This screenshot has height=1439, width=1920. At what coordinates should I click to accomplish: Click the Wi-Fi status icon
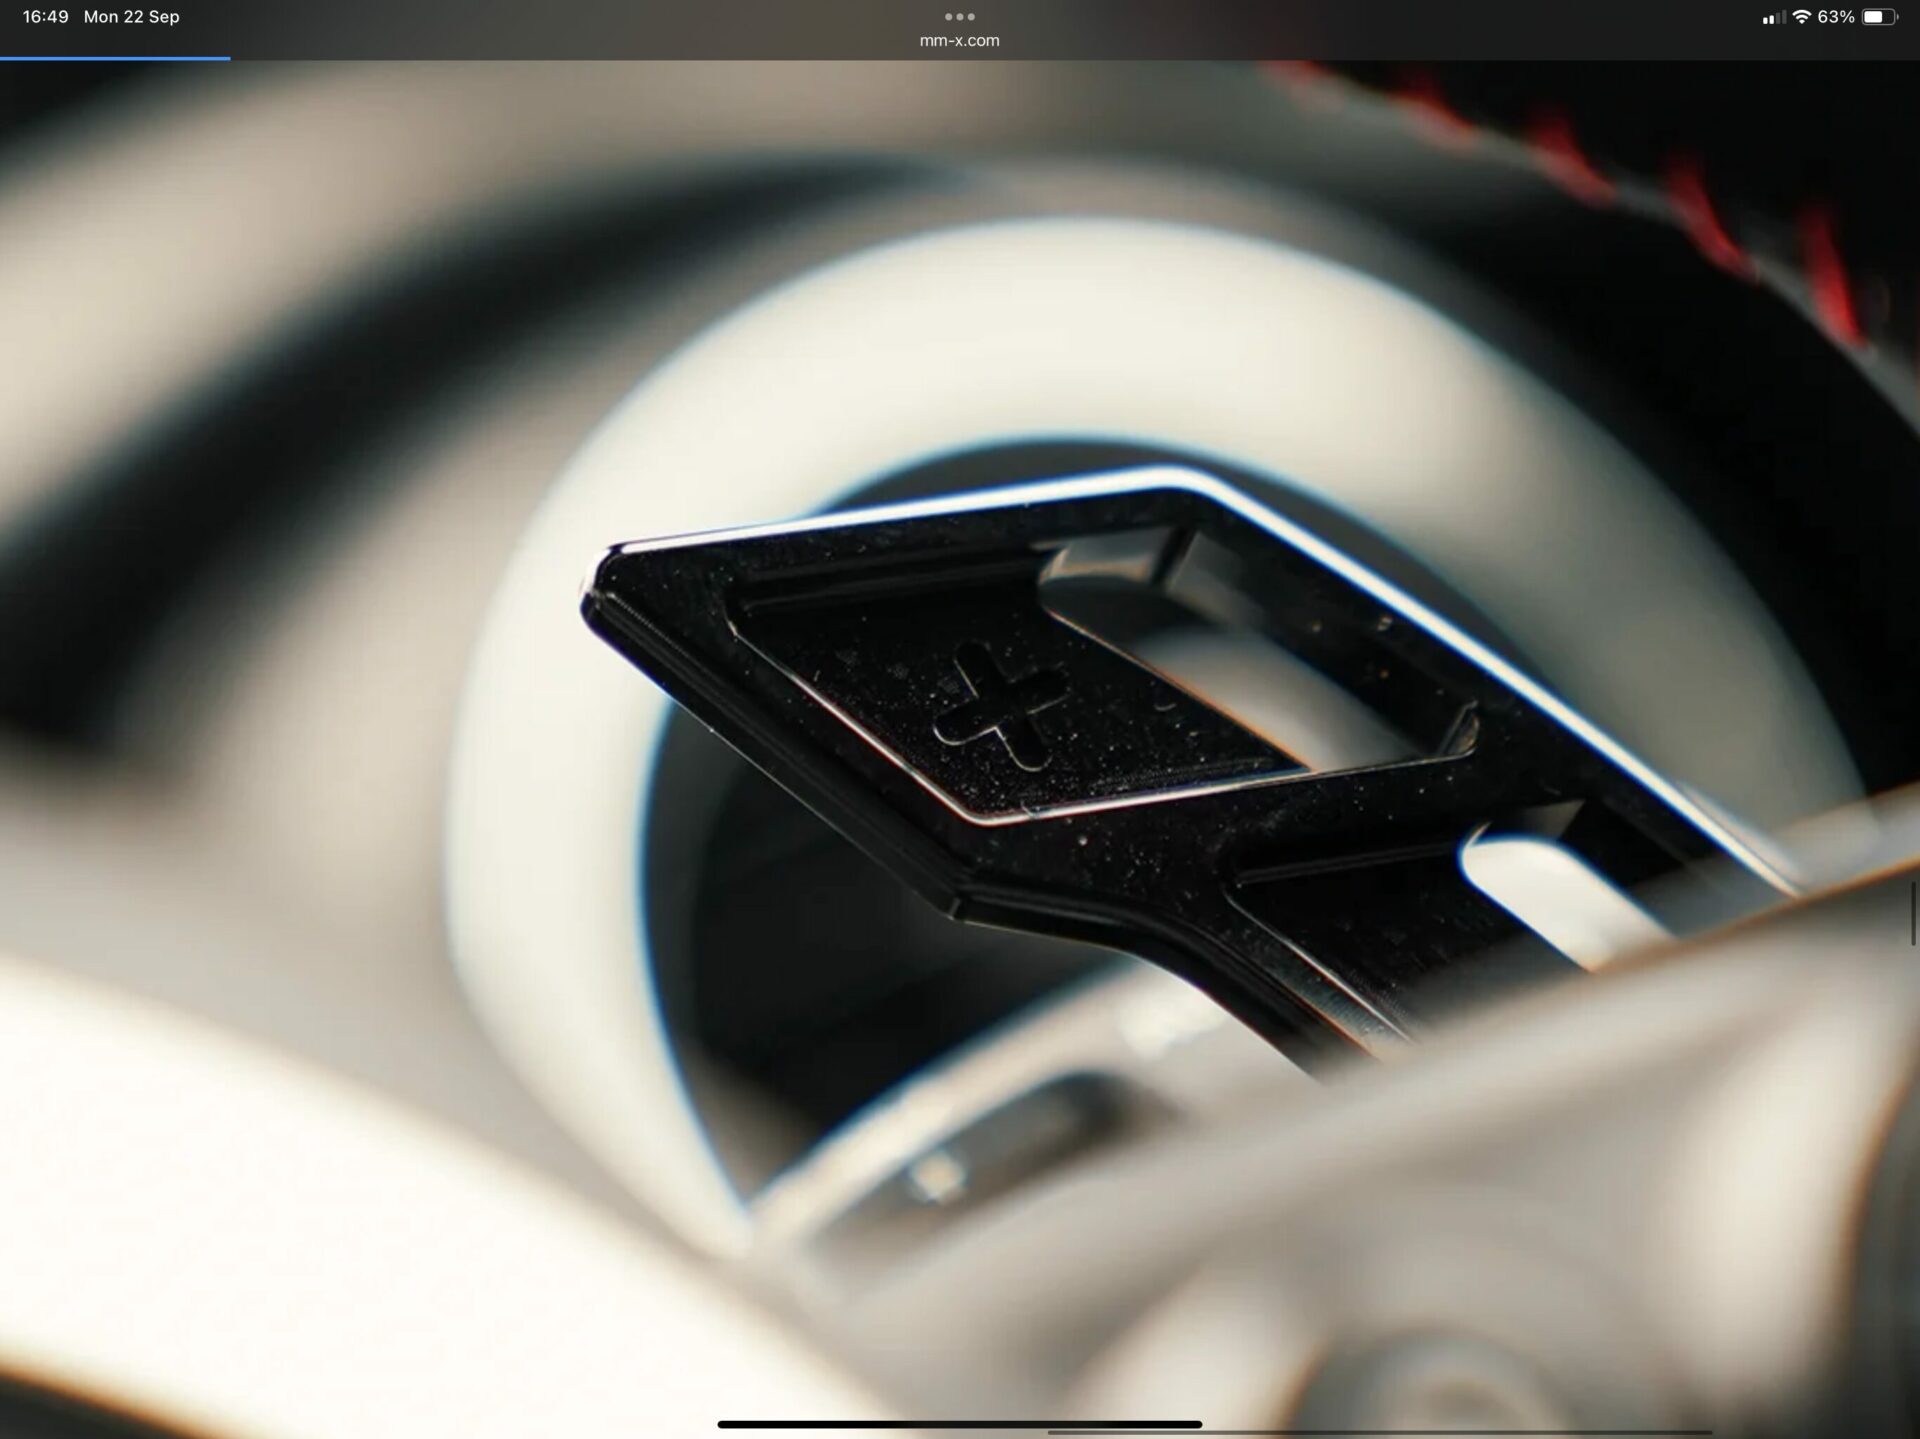coord(1801,17)
